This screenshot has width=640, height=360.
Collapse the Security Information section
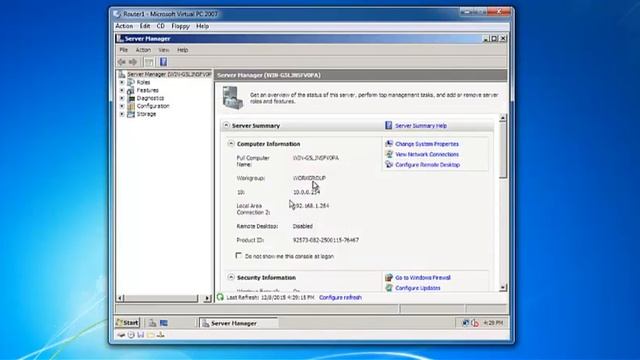click(x=231, y=277)
